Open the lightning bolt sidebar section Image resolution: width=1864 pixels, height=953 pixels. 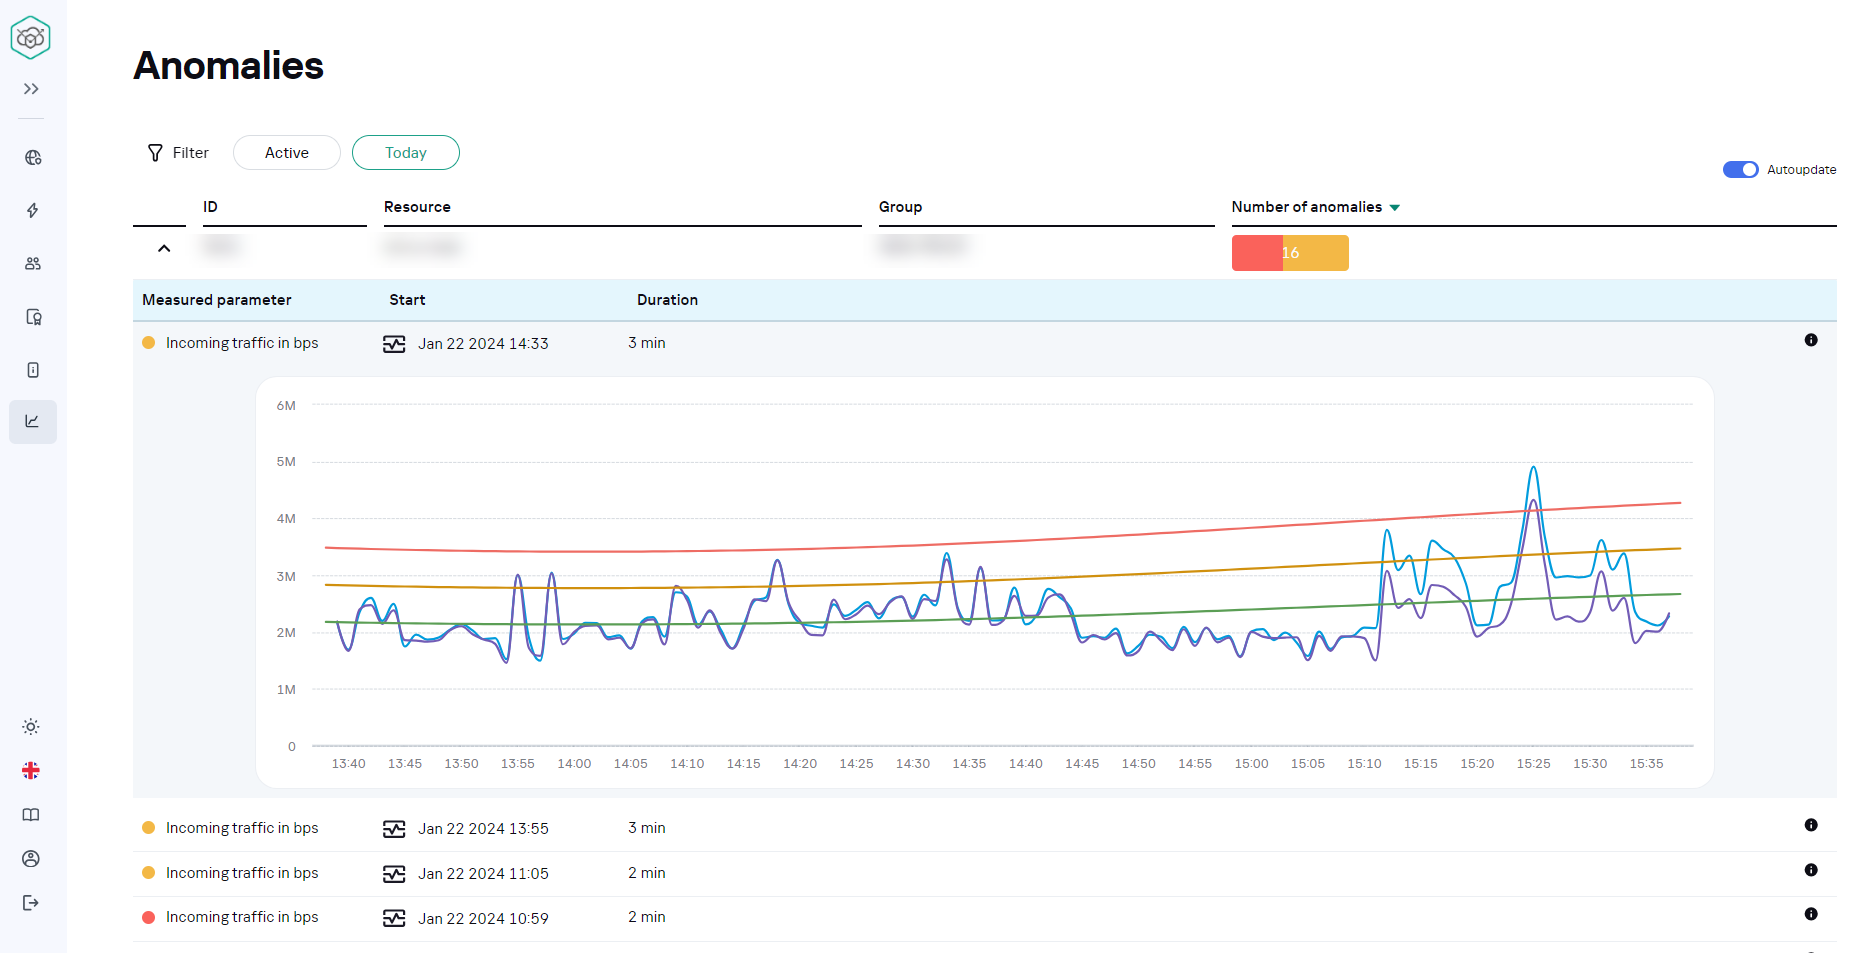click(x=33, y=211)
